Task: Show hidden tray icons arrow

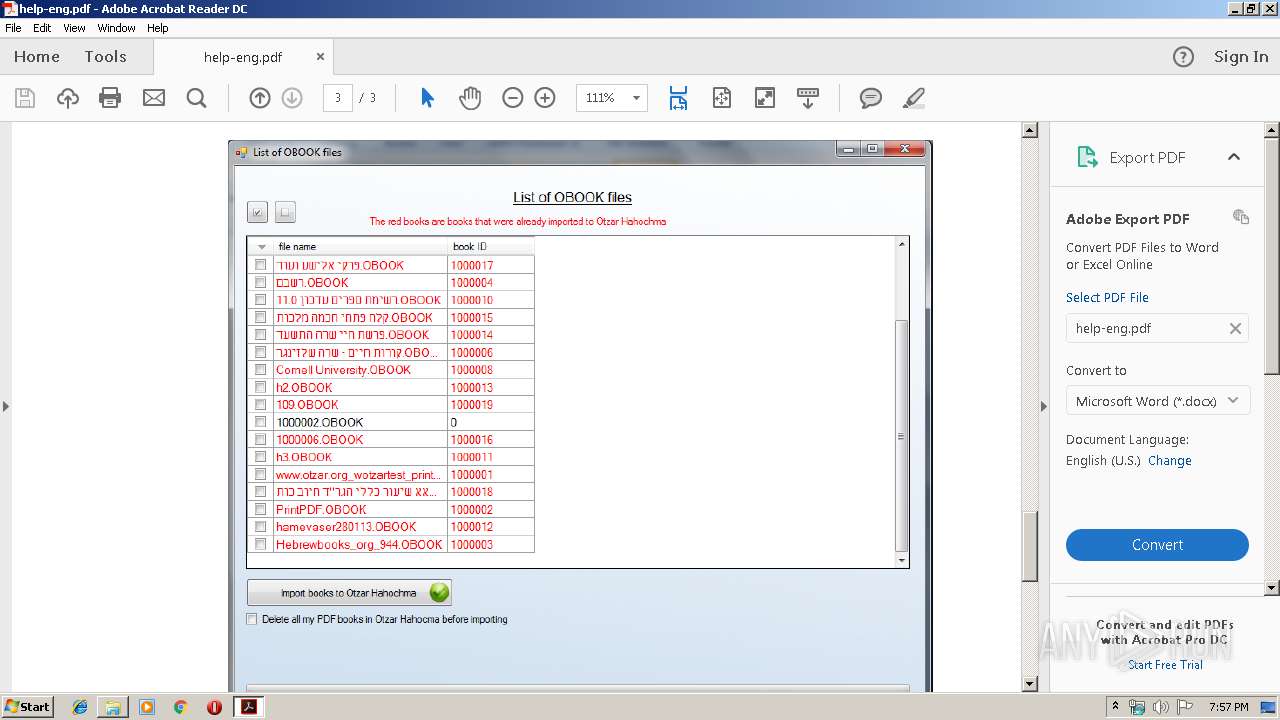Action: (x=1115, y=706)
